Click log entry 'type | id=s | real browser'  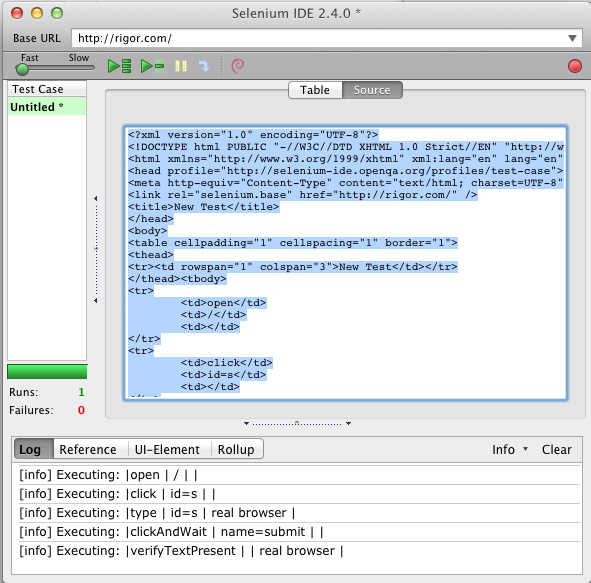(299, 513)
